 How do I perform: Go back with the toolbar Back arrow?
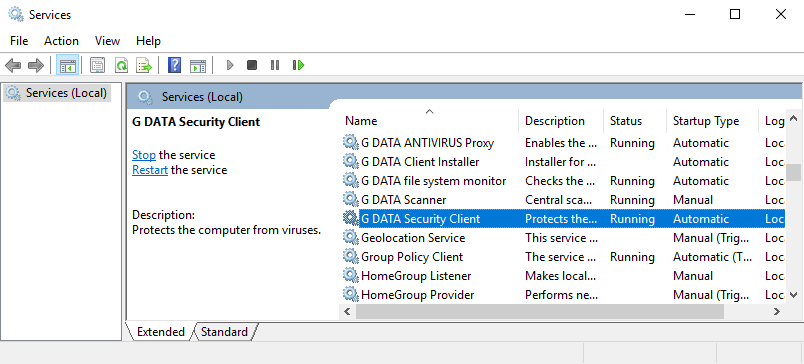(x=13, y=65)
